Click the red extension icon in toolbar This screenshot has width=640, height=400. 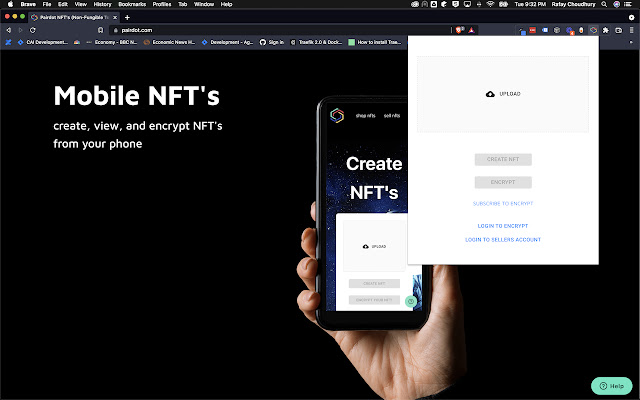[533, 30]
